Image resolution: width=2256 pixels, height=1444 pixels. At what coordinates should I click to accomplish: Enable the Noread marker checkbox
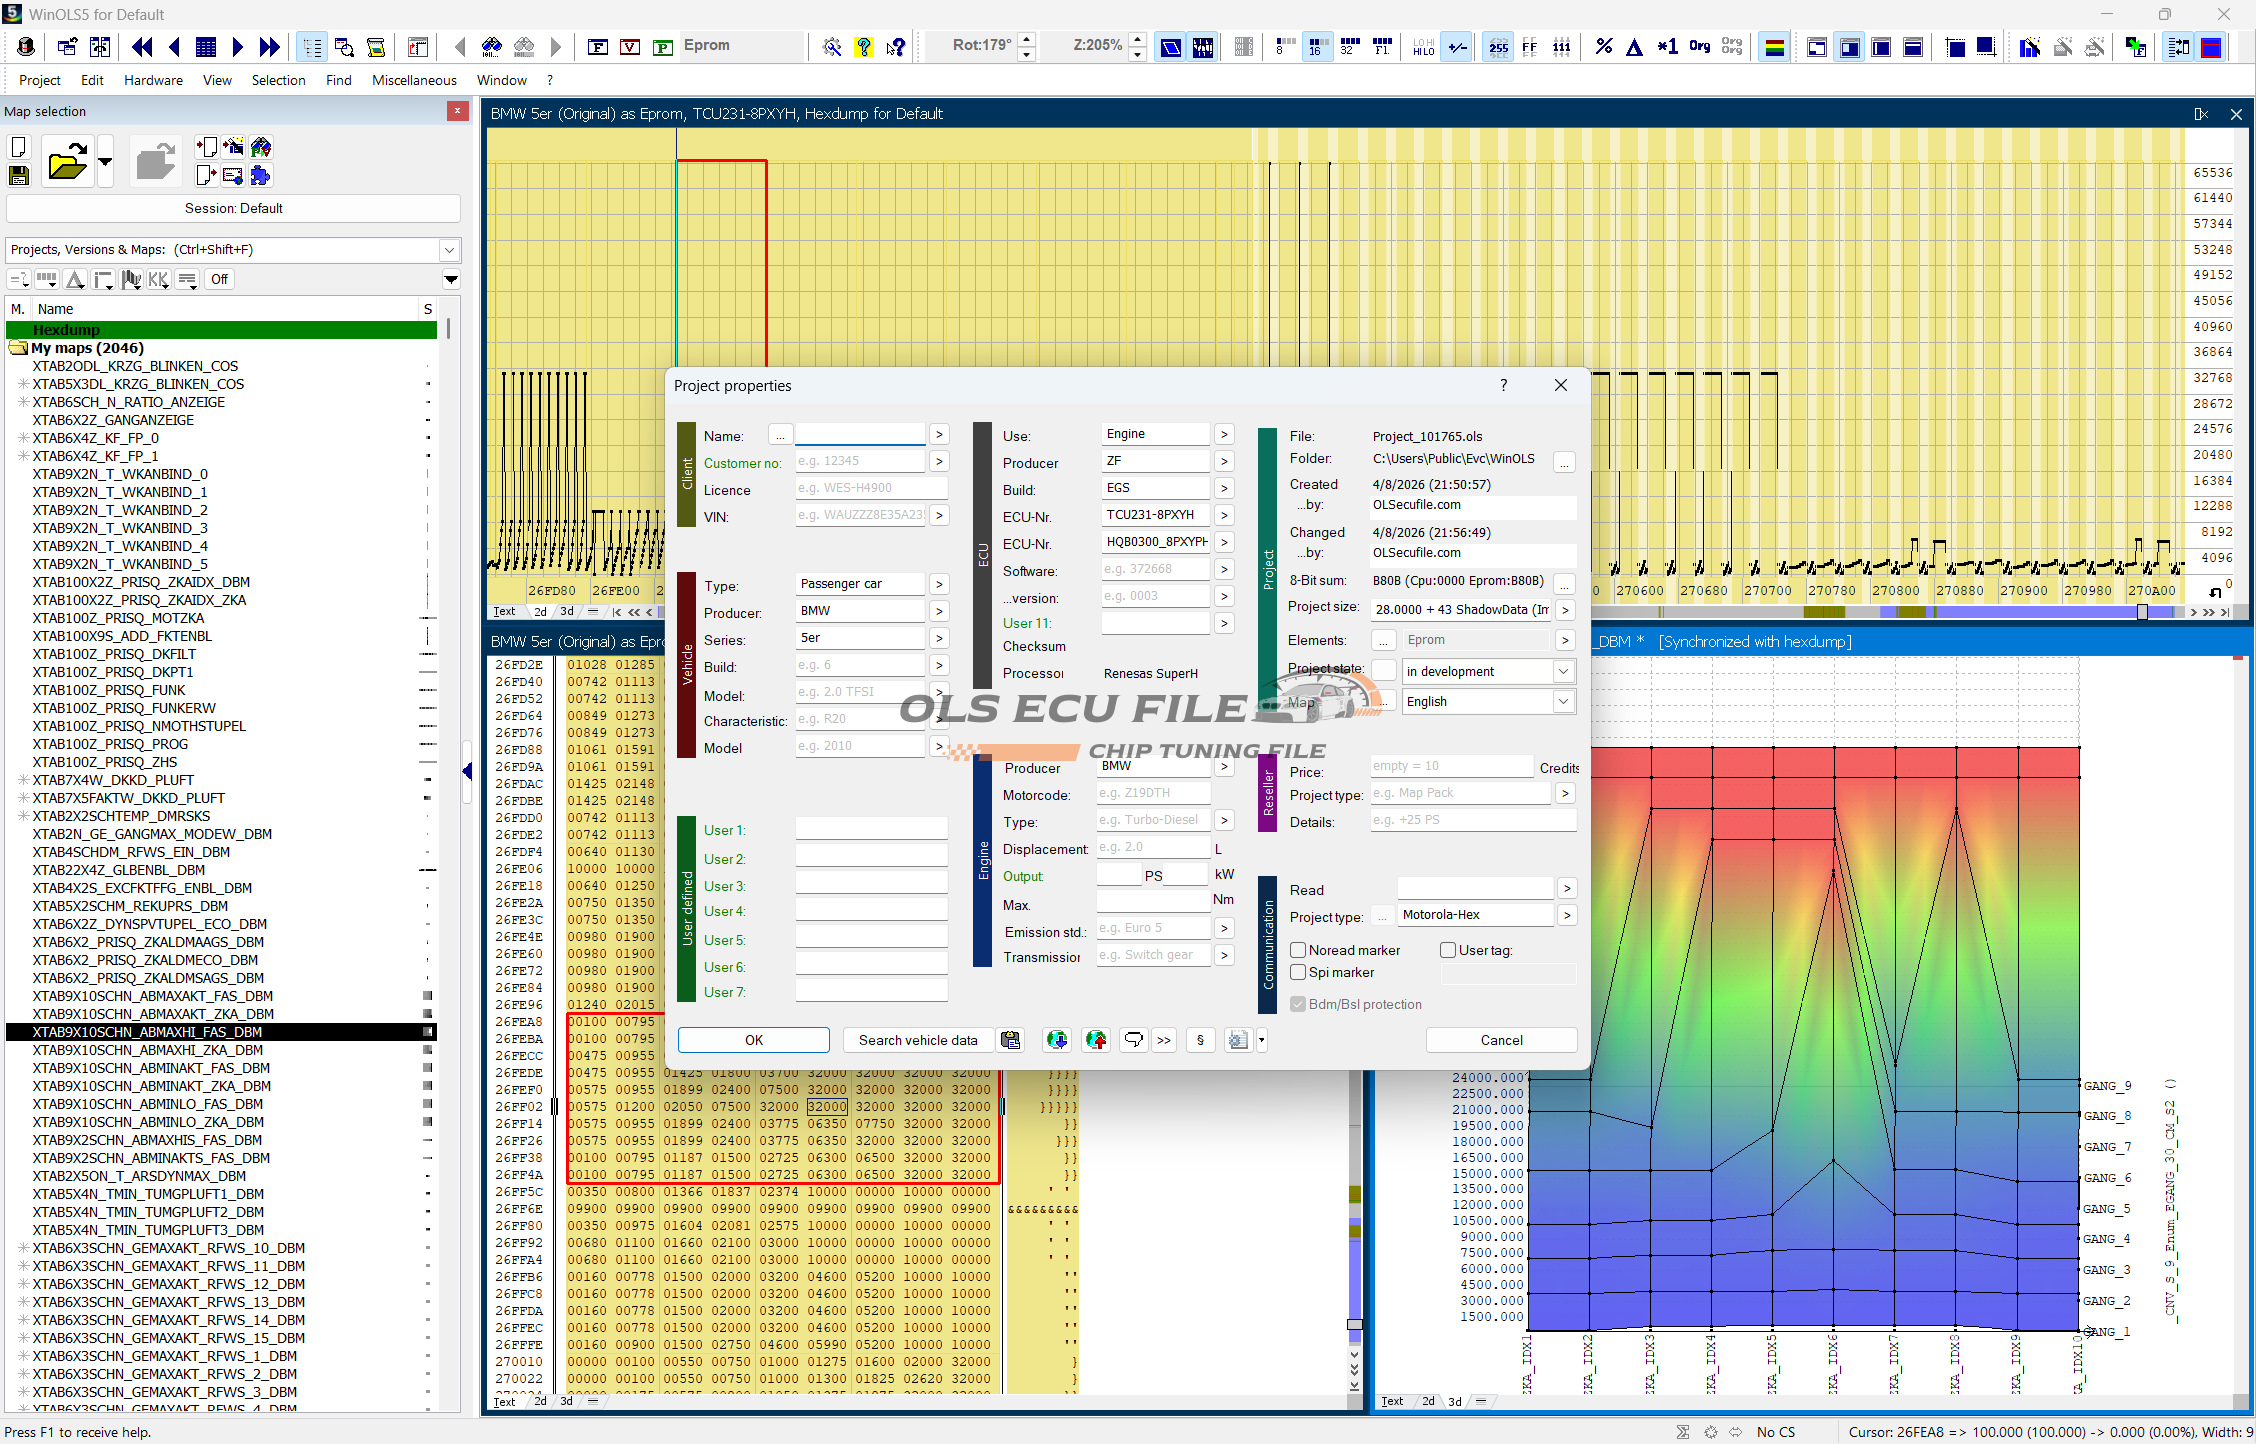click(1298, 950)
